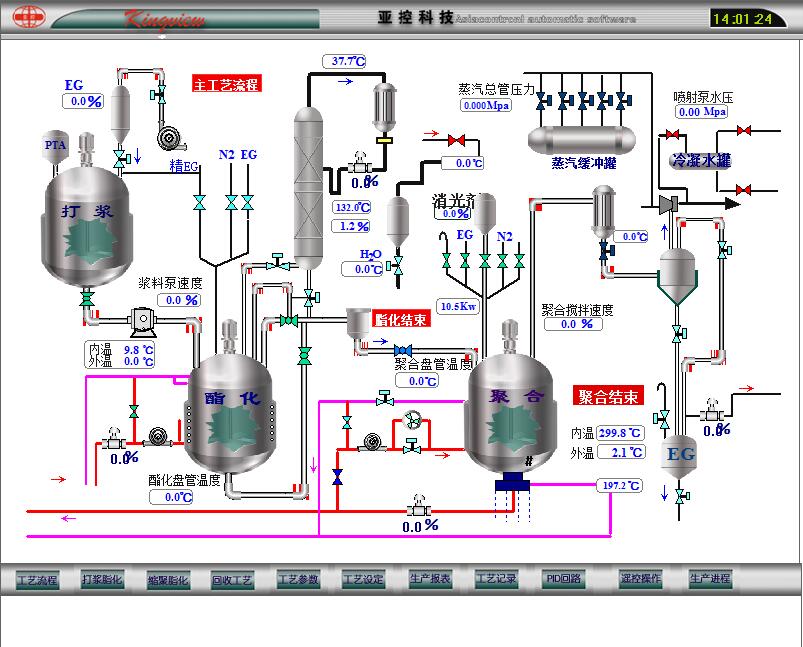
Task: Toggle the blue valve after the 酯化结束 vessel
Action: point(403,351)
